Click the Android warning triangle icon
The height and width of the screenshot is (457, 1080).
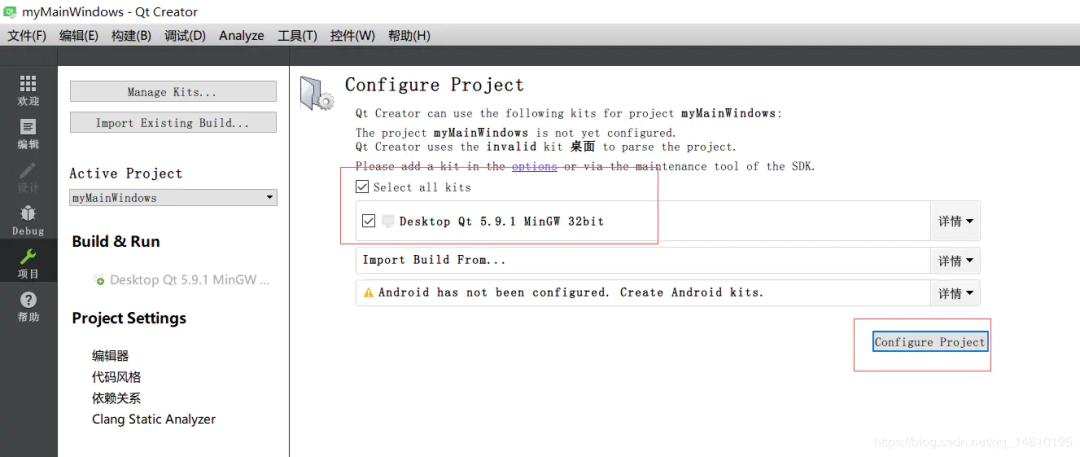pyautogui.click(x=368, y=293)
